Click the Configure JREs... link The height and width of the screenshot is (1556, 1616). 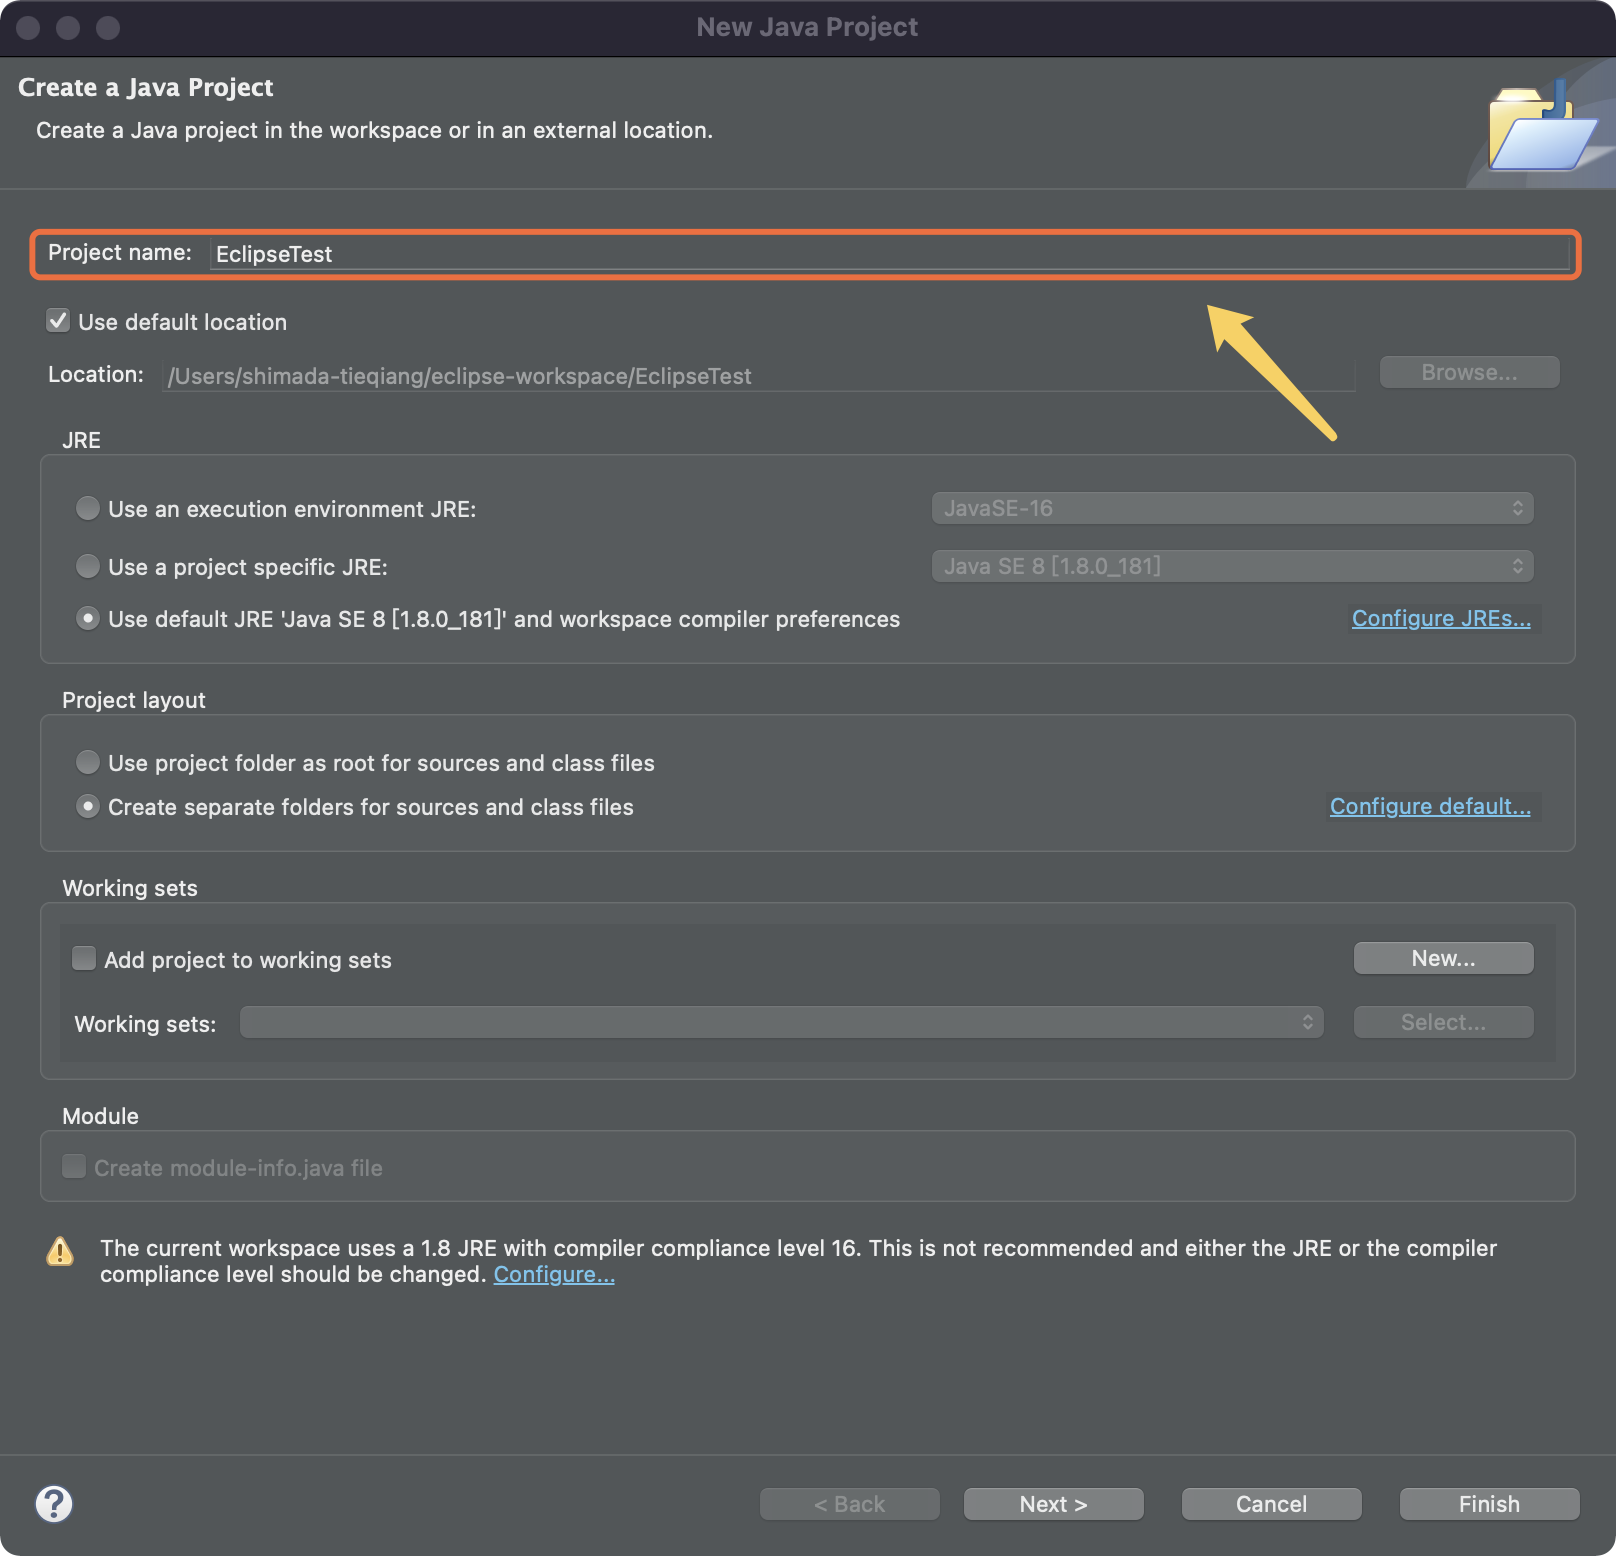[1441, 618]
